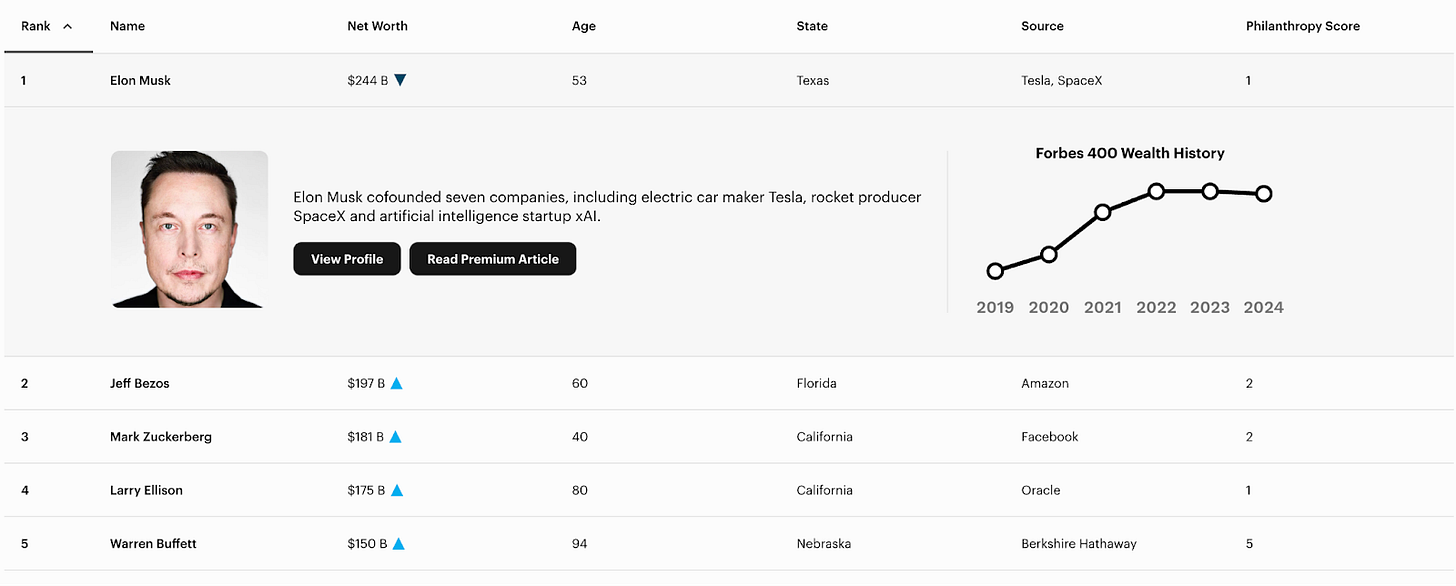Sort the table by Name column

pos(127,26)
